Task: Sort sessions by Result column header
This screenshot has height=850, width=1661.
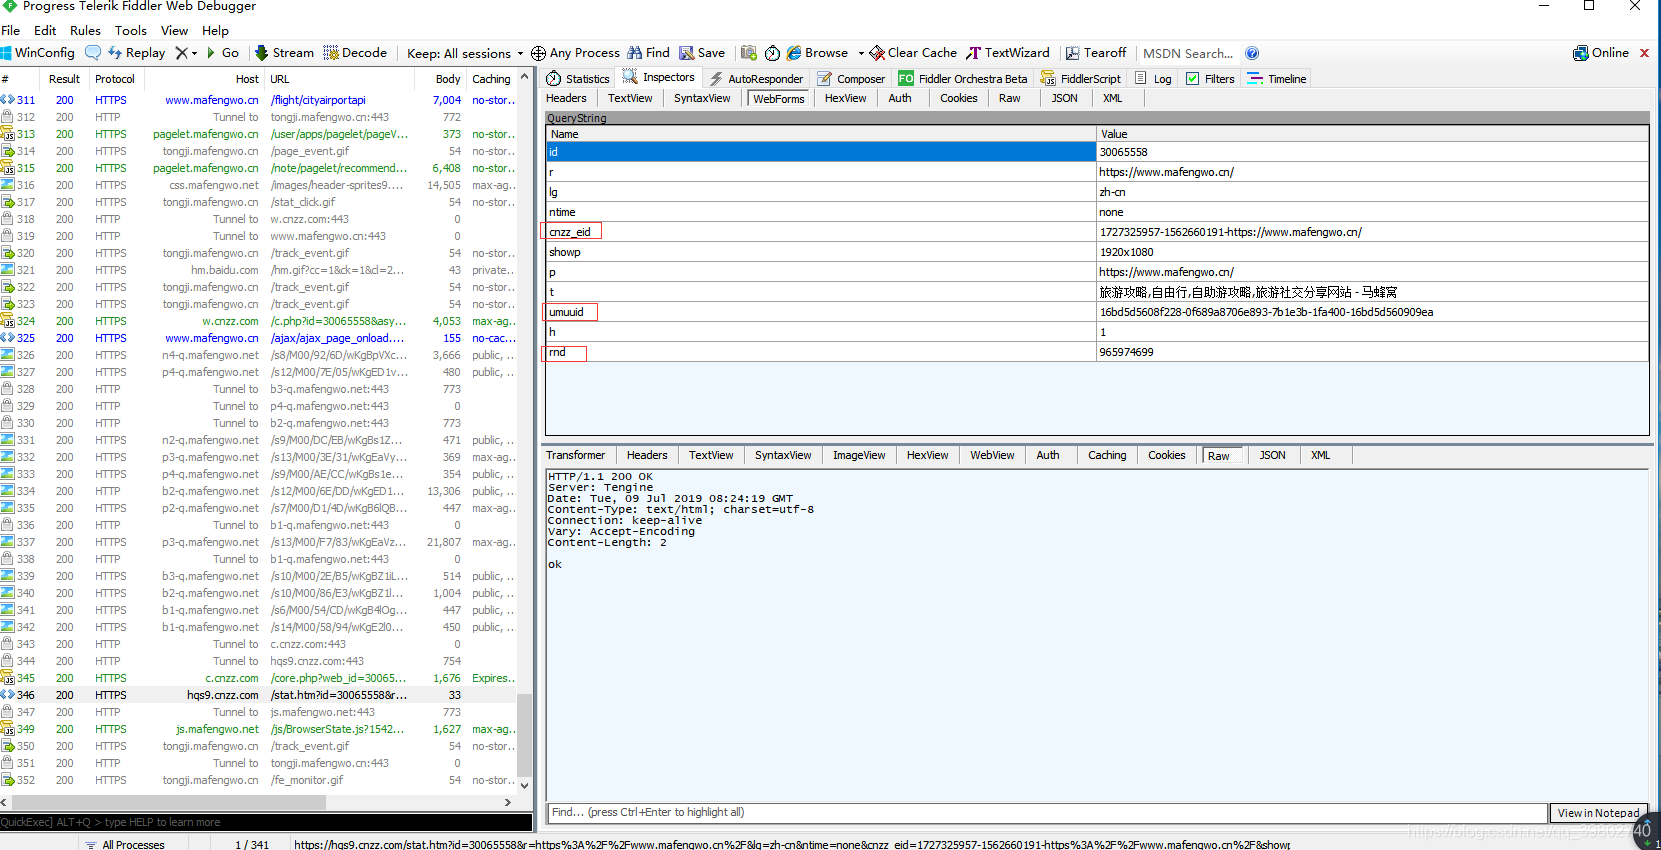Action: click(x=64, y=79)
